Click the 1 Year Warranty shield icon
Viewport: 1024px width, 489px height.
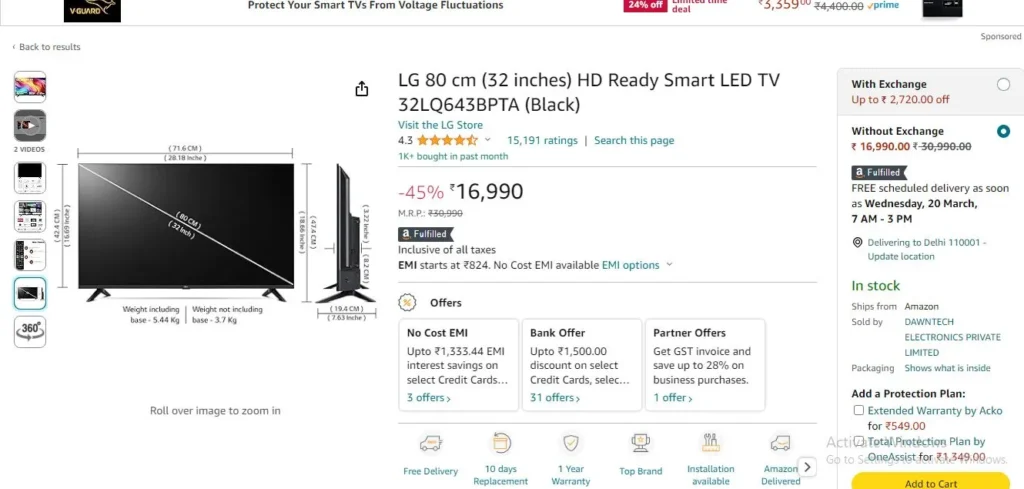tap(571, 444)
